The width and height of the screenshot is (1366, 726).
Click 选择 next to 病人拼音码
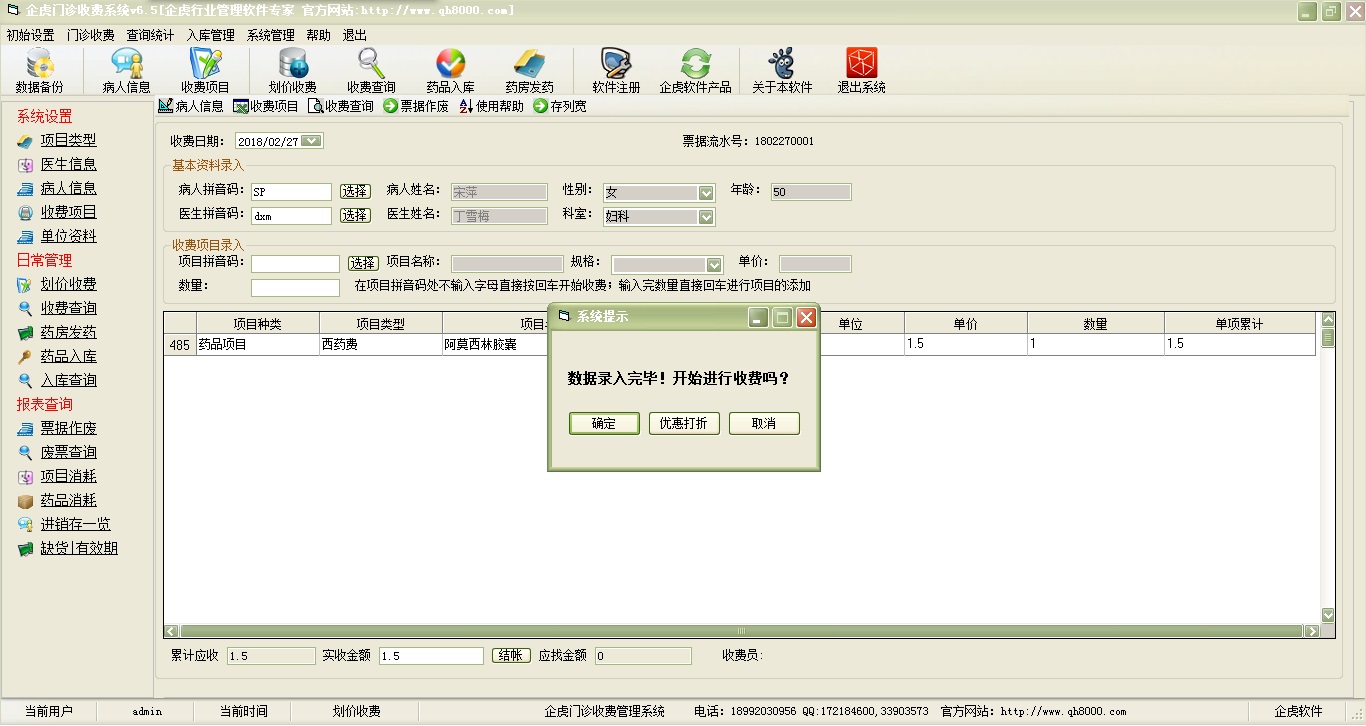[355, 191]
